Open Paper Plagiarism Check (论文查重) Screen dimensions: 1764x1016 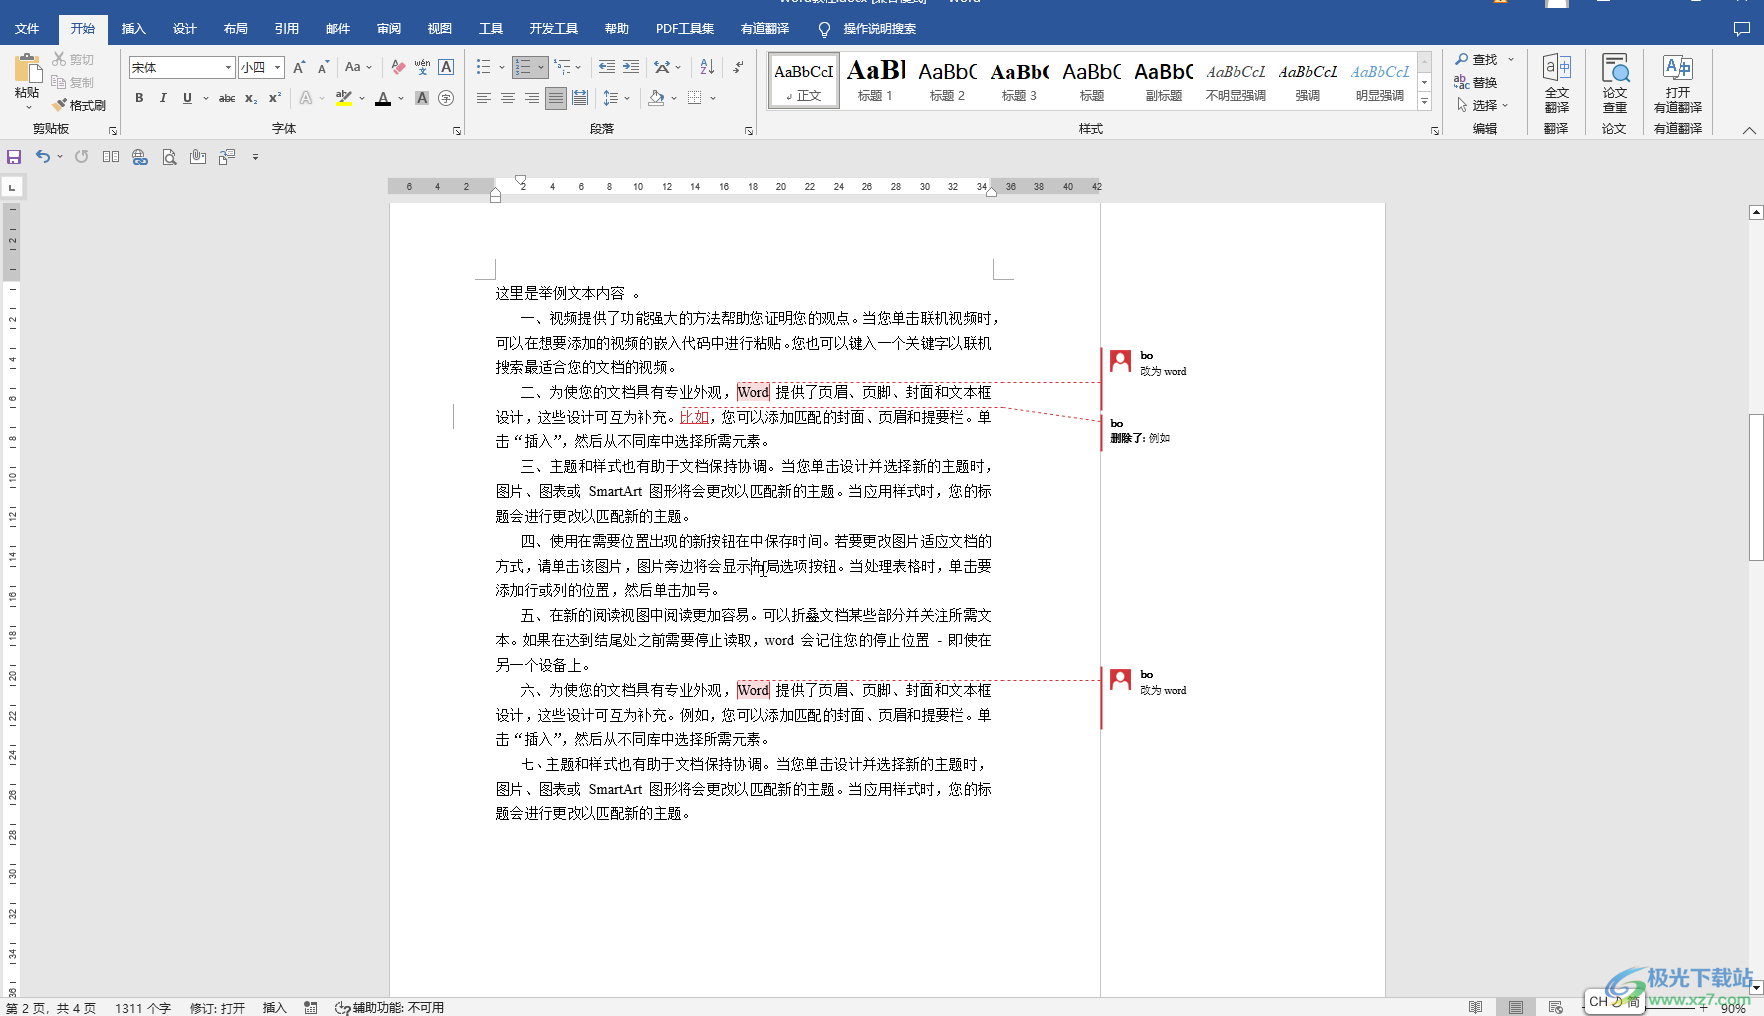coord(1614,84)
